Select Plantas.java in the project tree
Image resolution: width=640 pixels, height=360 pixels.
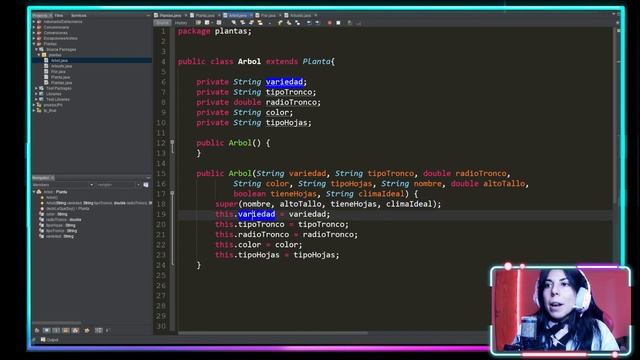61,83
